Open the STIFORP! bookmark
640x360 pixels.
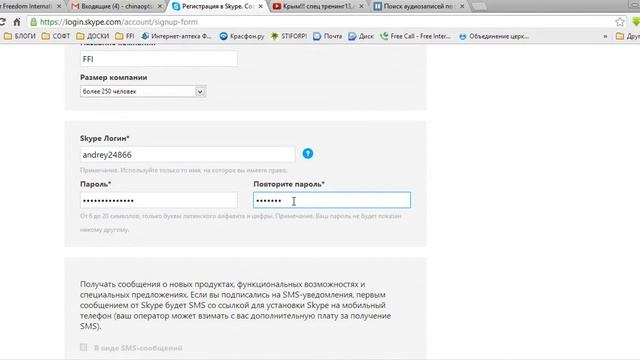pyautogui.click(x=289, y=36)
